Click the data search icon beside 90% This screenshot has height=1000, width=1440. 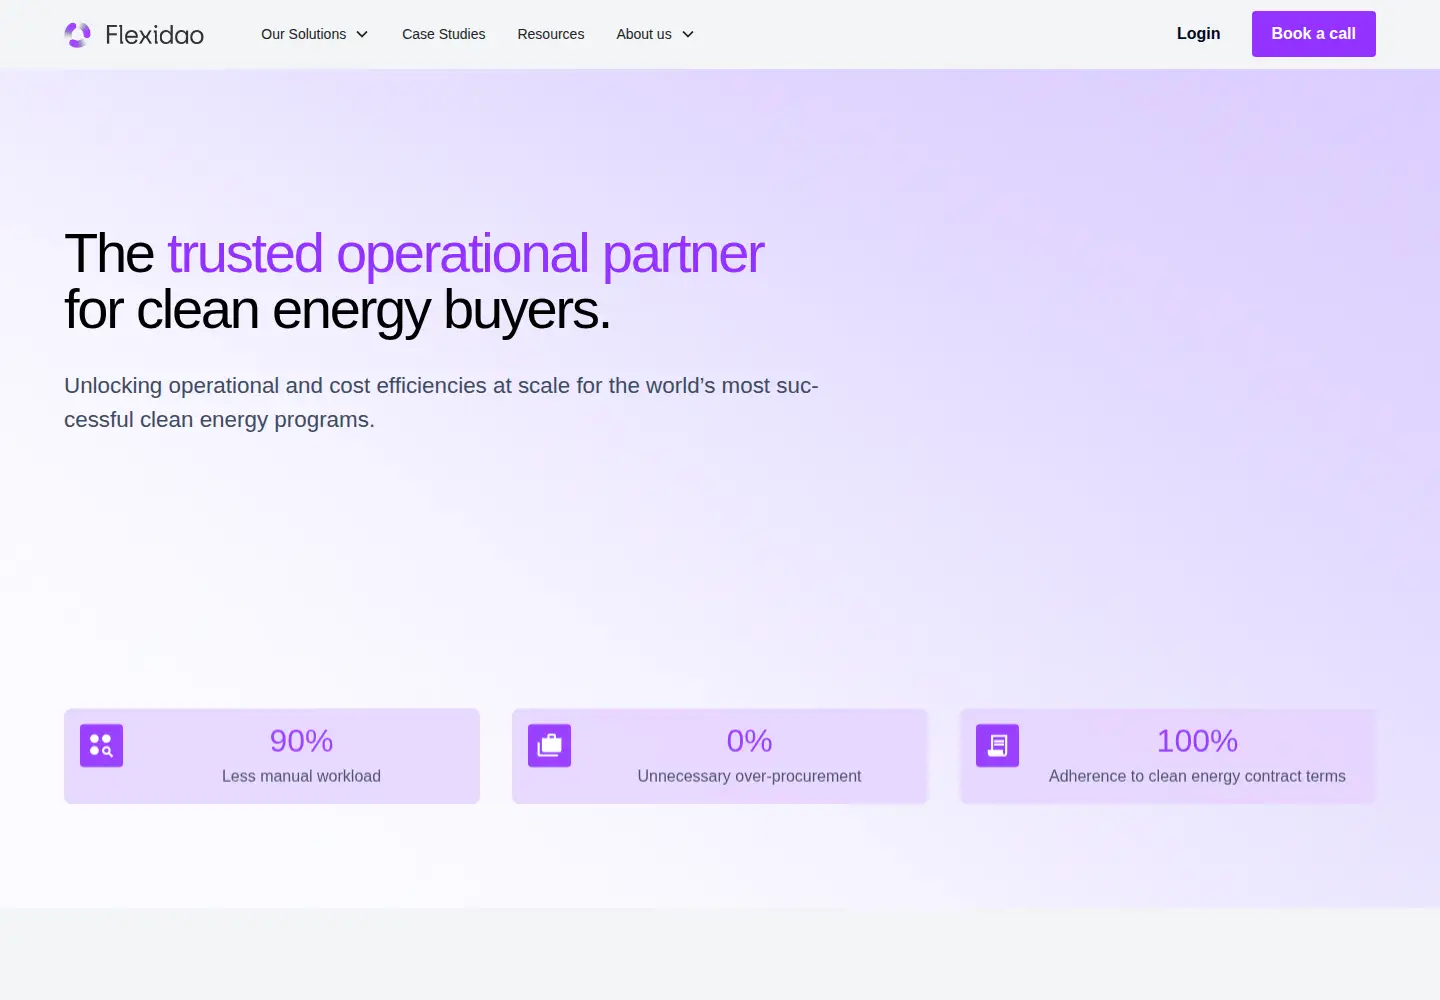(101, 746)
